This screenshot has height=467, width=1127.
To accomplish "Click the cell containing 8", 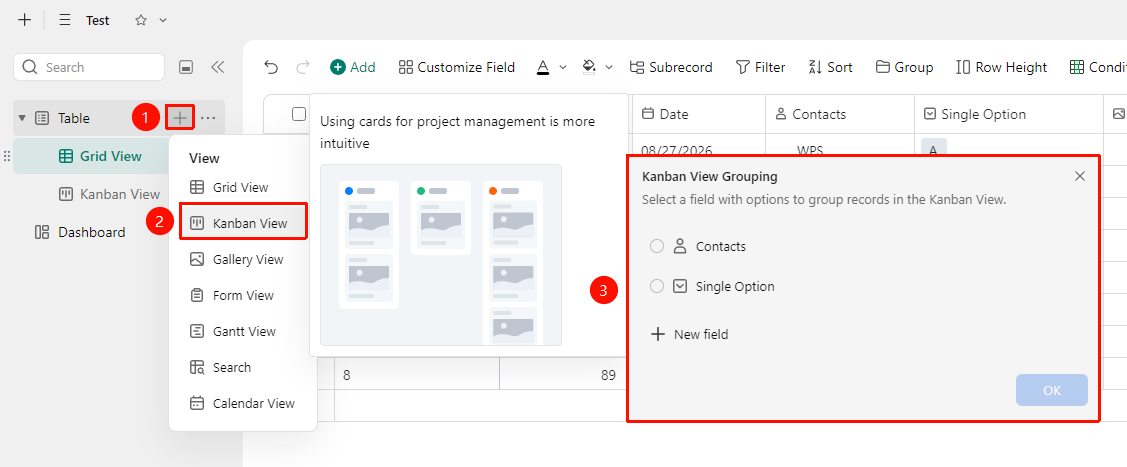I will (x=417, y=374).
